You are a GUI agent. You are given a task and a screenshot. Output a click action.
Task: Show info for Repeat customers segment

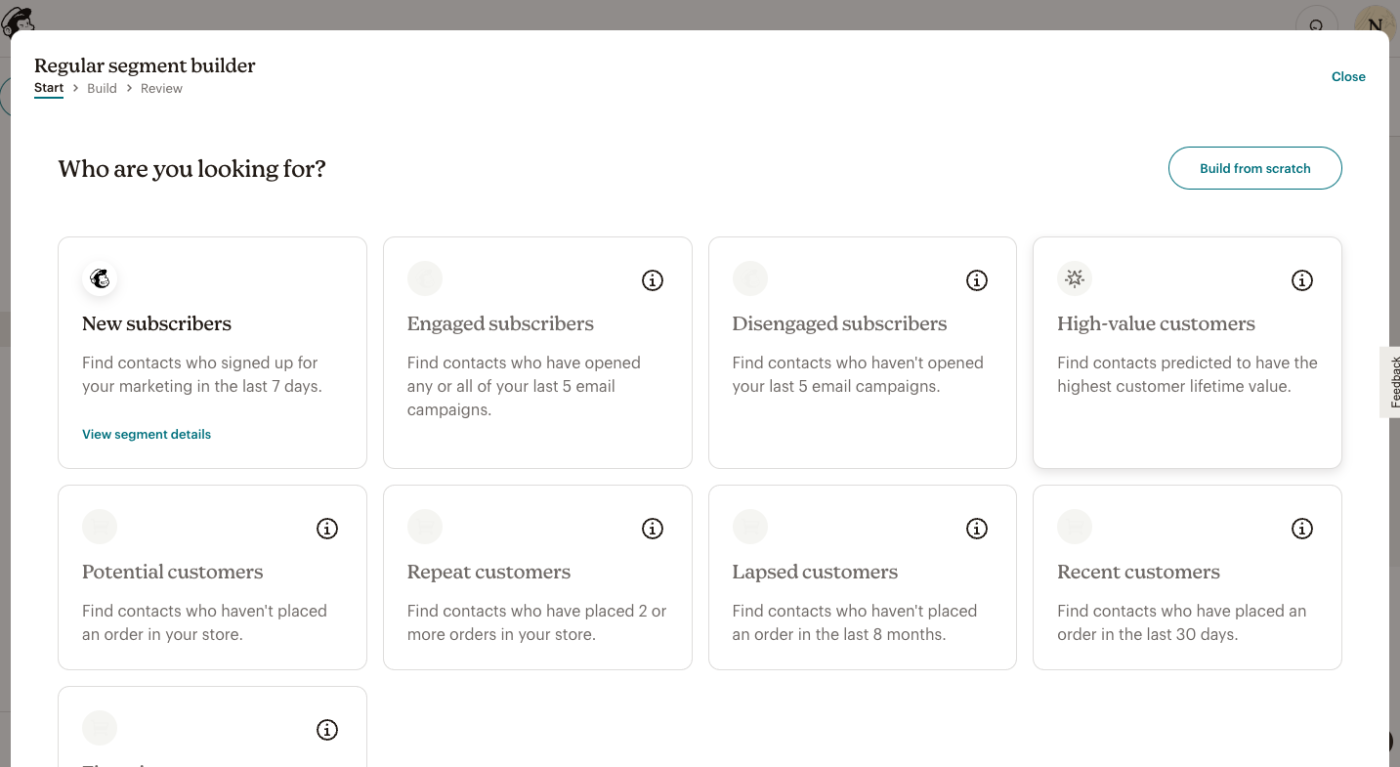pos(652,529)
